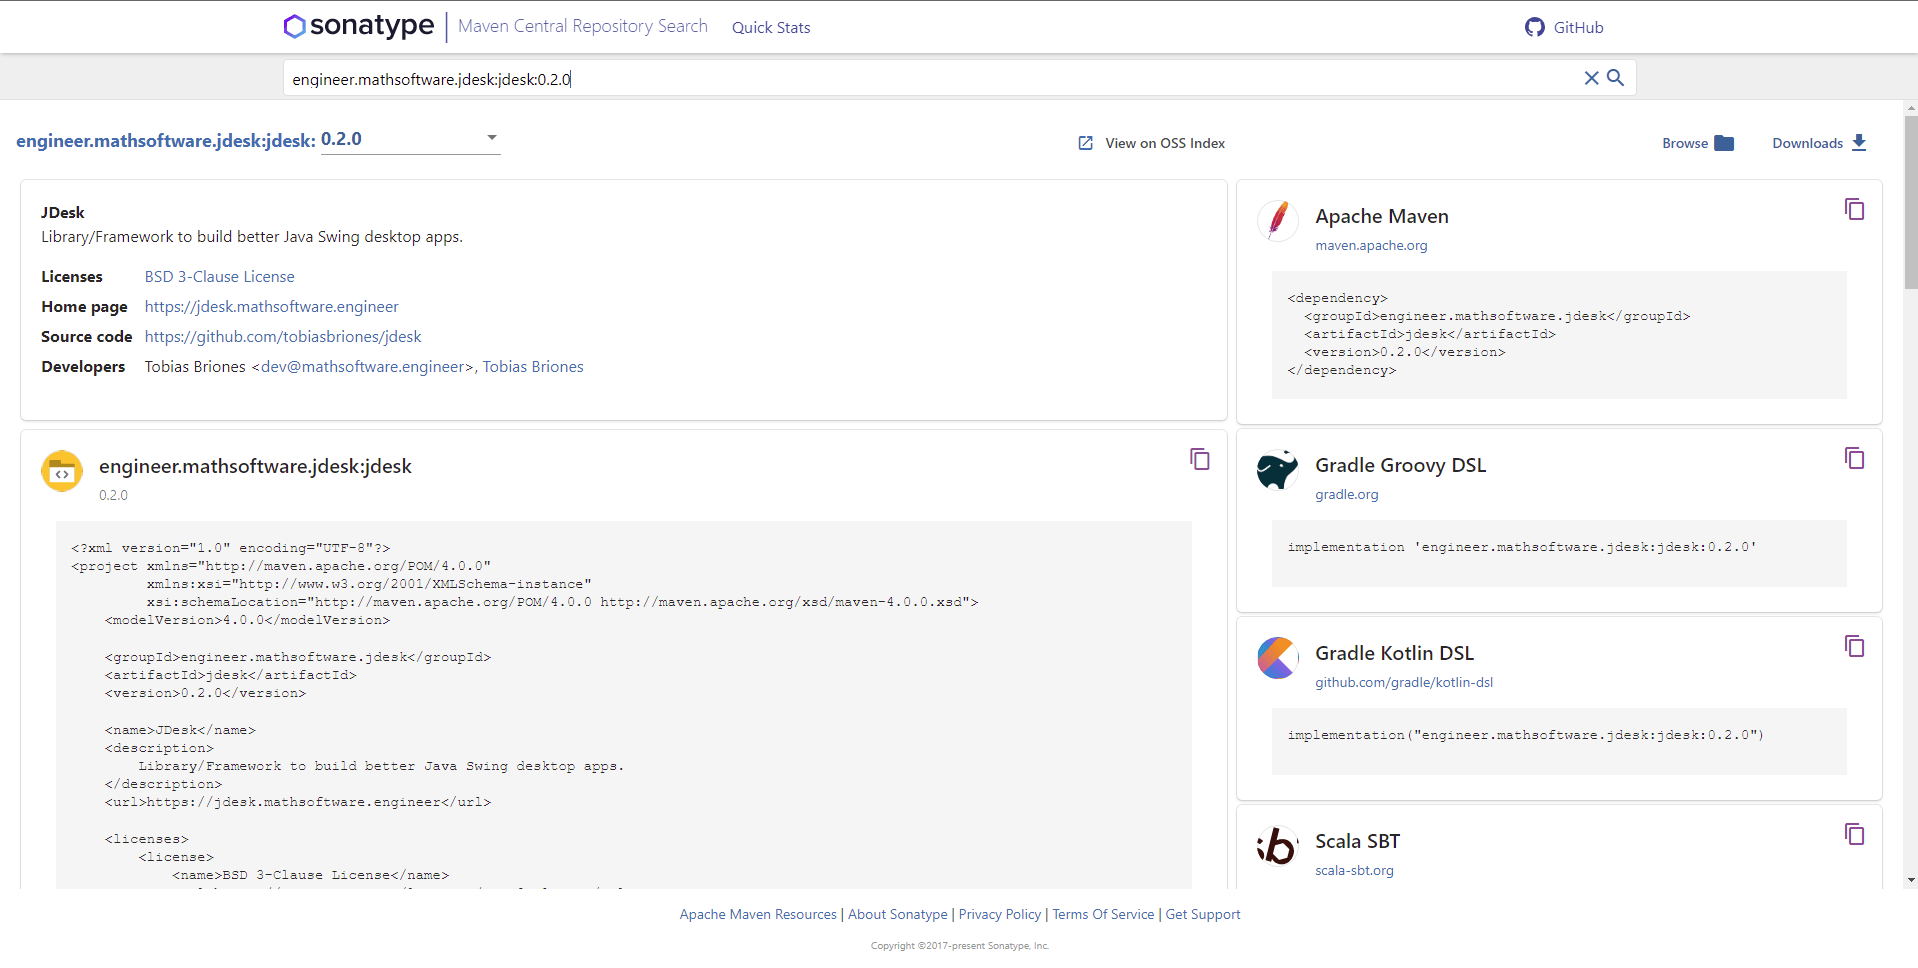Screen dimensions: 1918x968
Task: Click the Browse folder icon
Action: tap(1724, 143)
